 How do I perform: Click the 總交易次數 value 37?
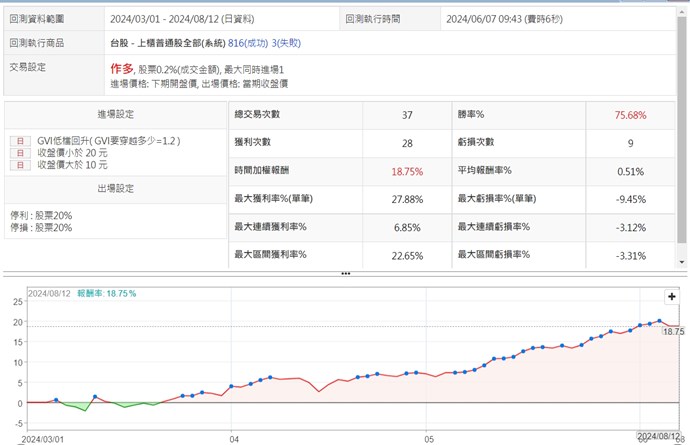pos(407,115)
